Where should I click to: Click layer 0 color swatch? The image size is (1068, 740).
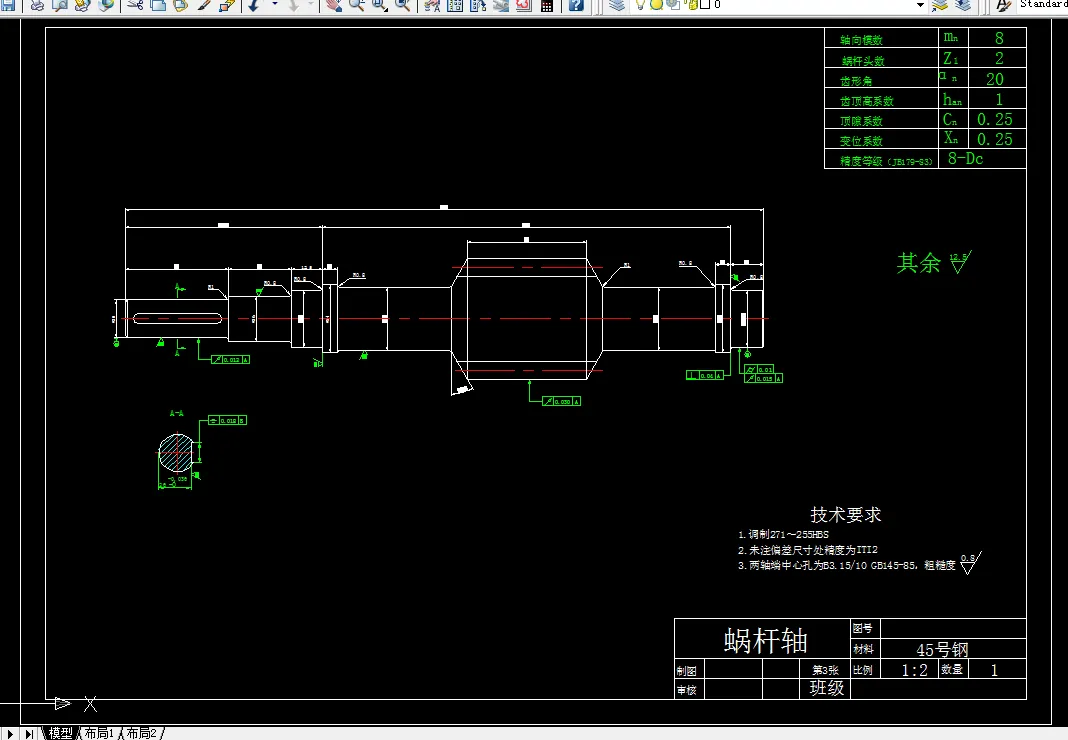click(706, 4)
